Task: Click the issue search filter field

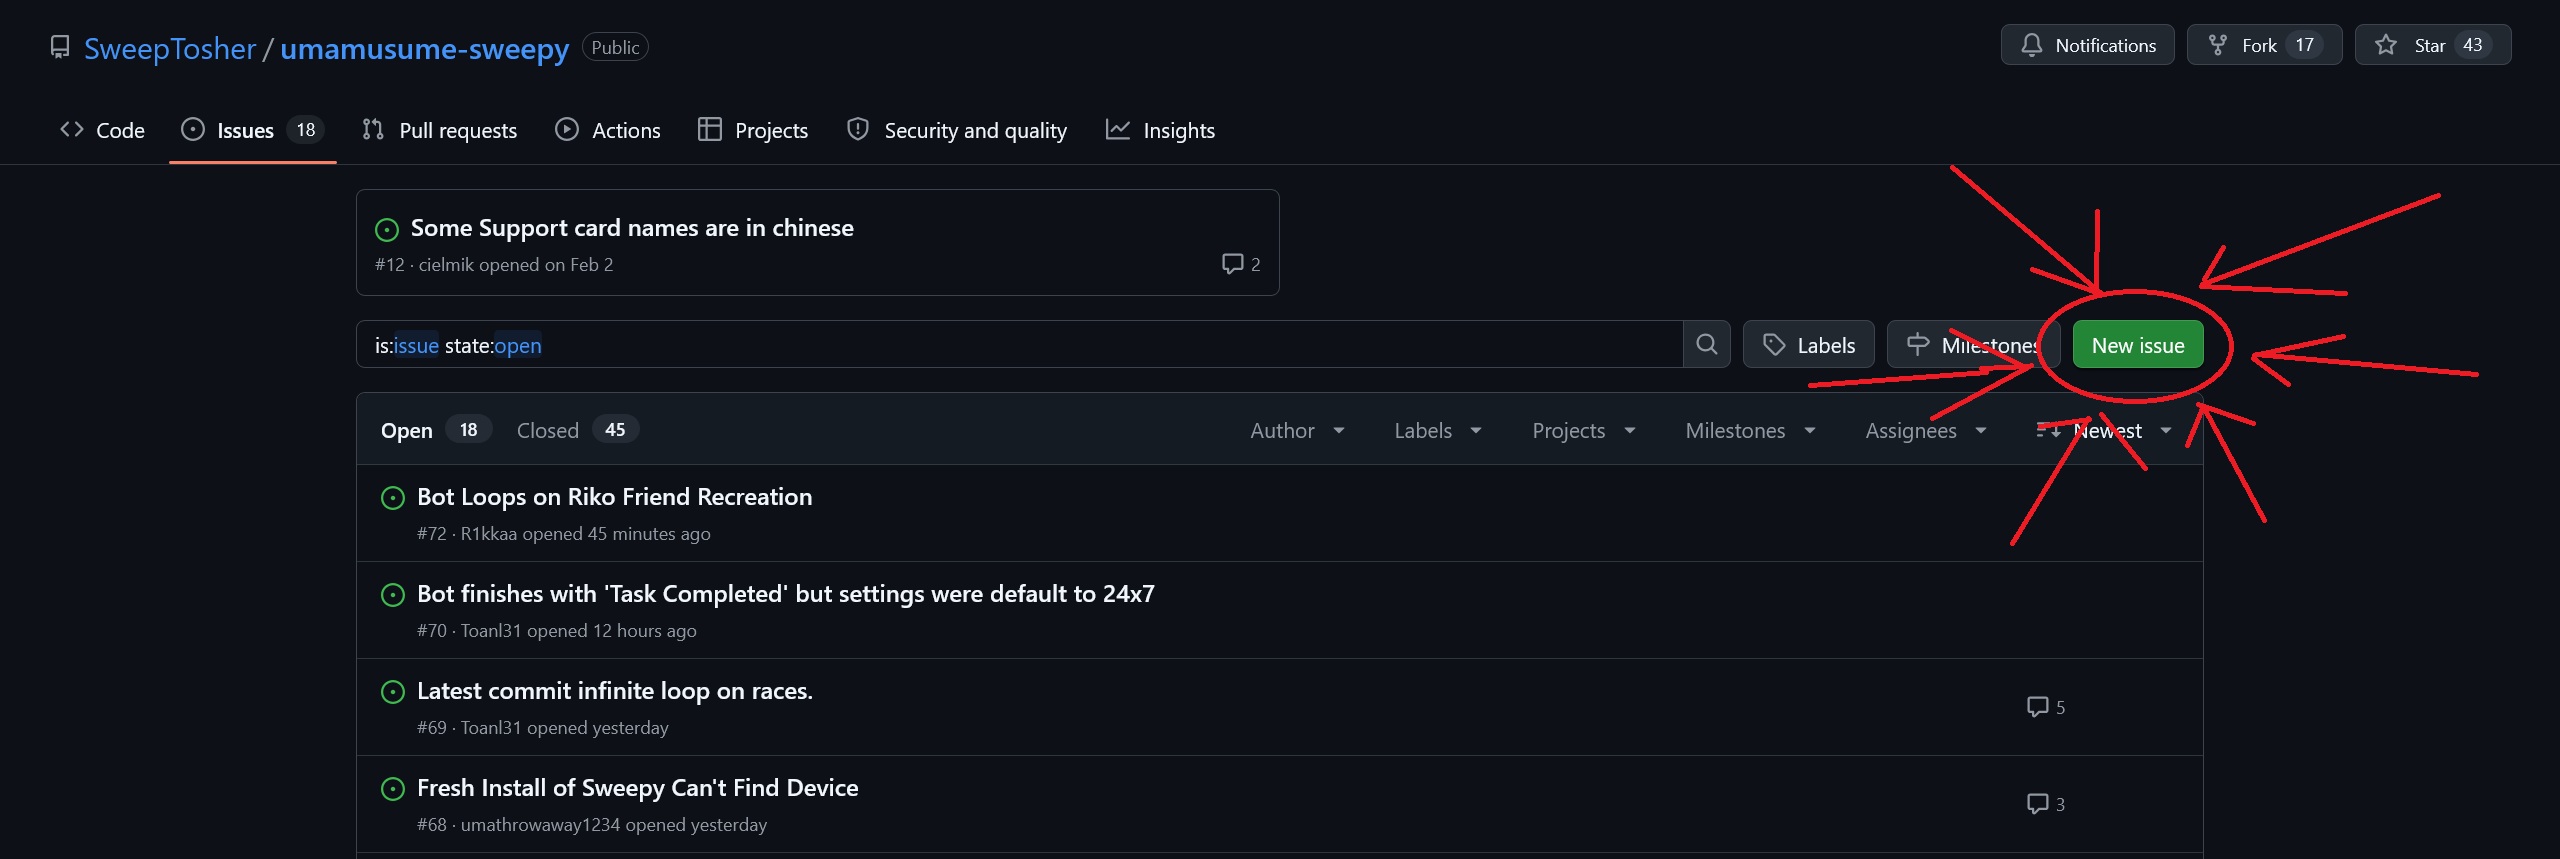Action: click(1020, 345)
